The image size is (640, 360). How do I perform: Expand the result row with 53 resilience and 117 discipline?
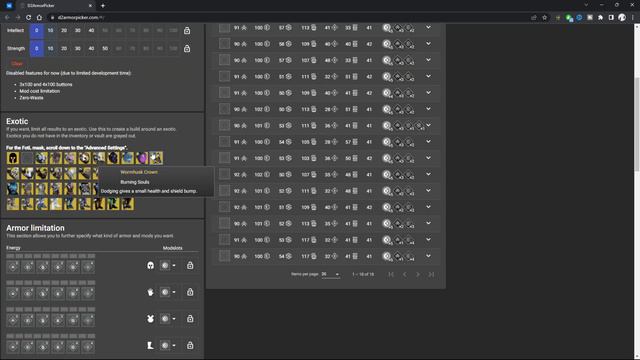[428, 240]
